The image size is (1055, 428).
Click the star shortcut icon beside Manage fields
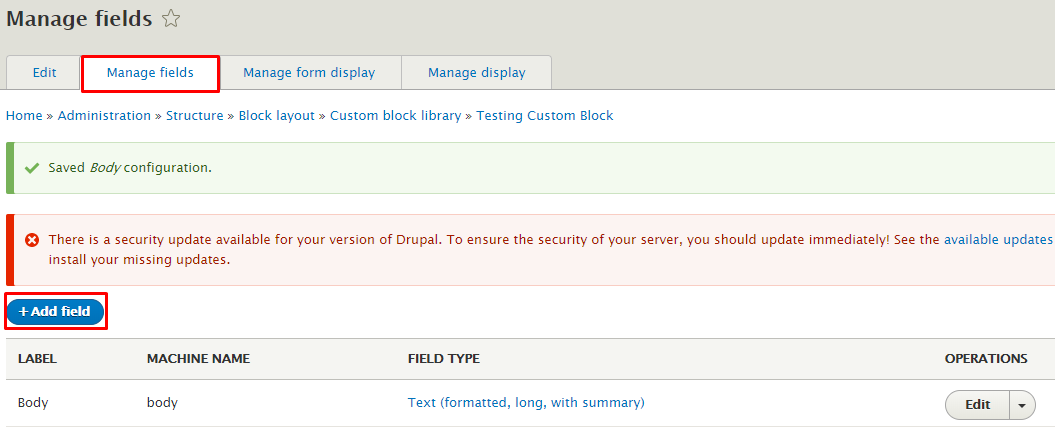[x=171, y=20]
